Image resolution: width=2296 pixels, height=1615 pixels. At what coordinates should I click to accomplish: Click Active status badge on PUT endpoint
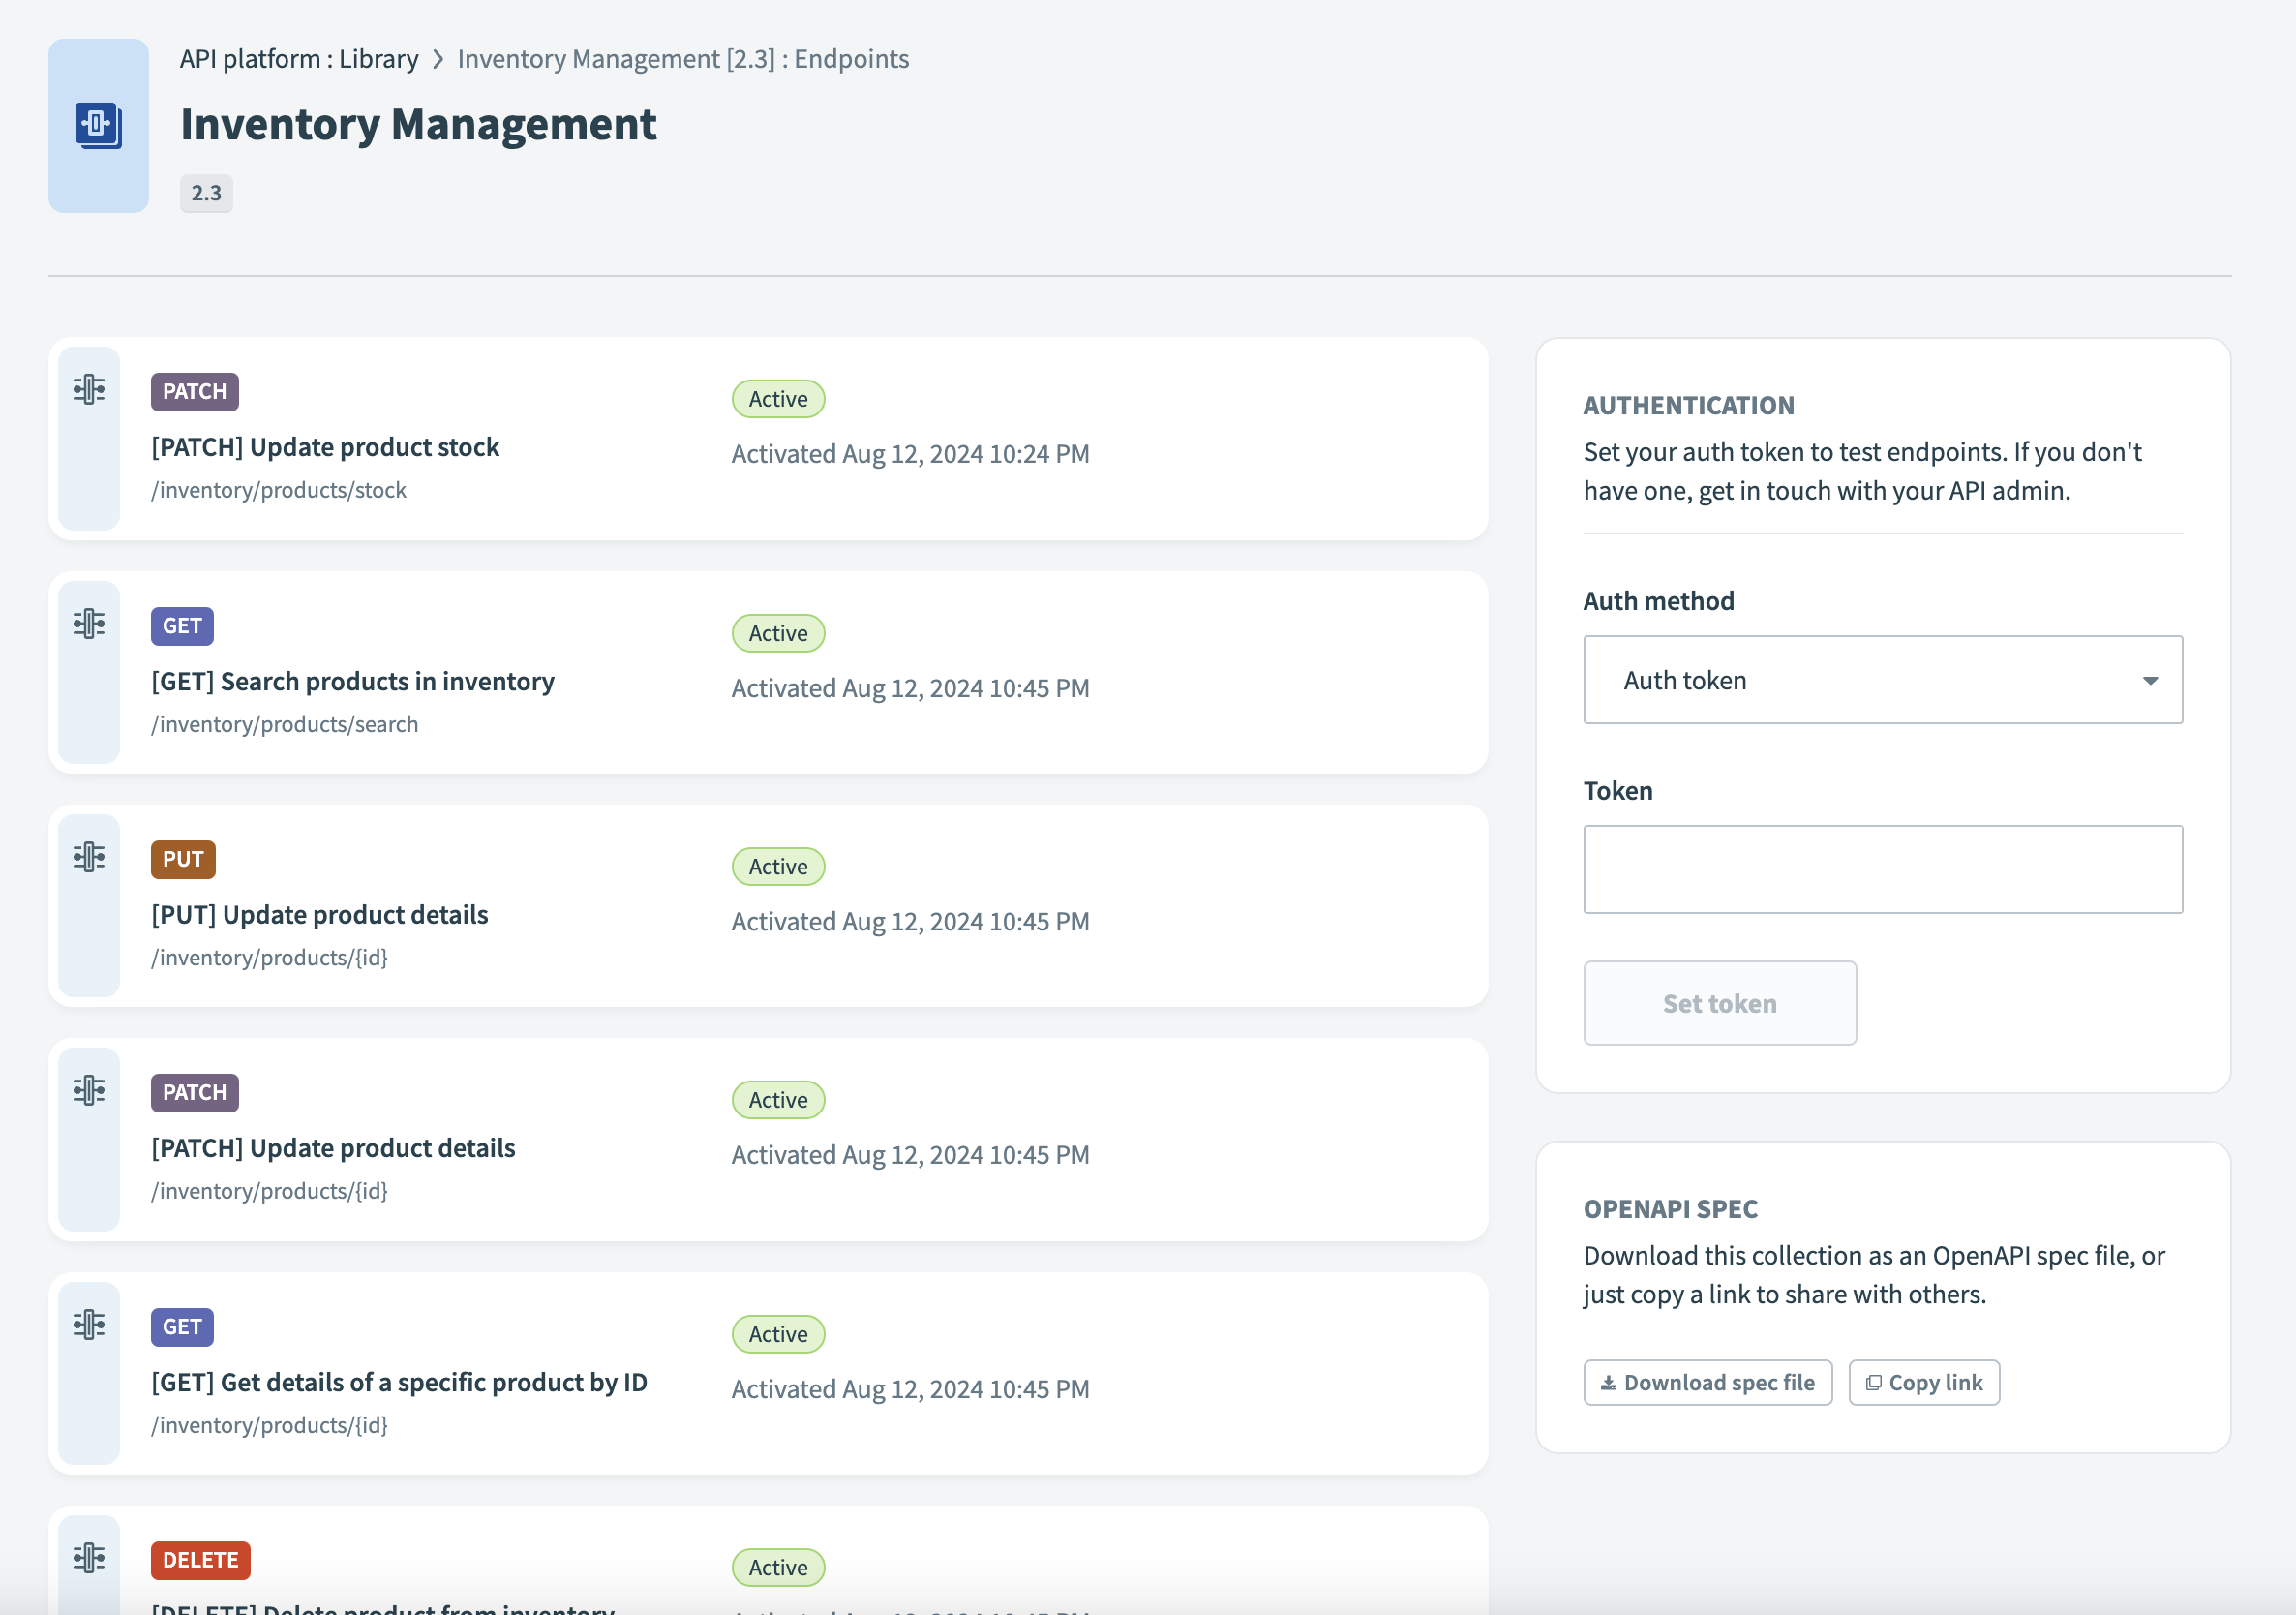[778, 867]
